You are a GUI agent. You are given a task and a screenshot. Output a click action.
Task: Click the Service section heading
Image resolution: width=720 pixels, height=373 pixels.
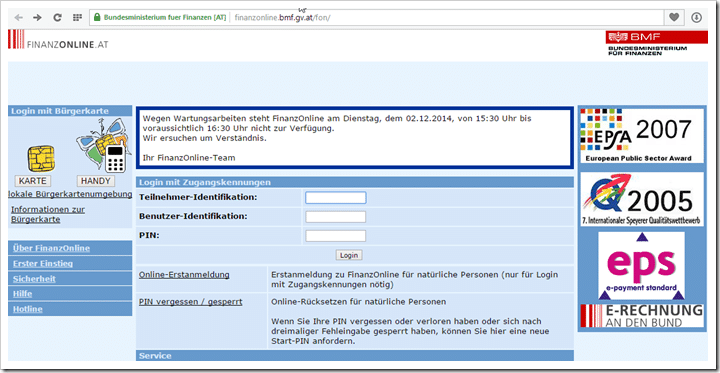pyautogui.click(x=155, y=356)
